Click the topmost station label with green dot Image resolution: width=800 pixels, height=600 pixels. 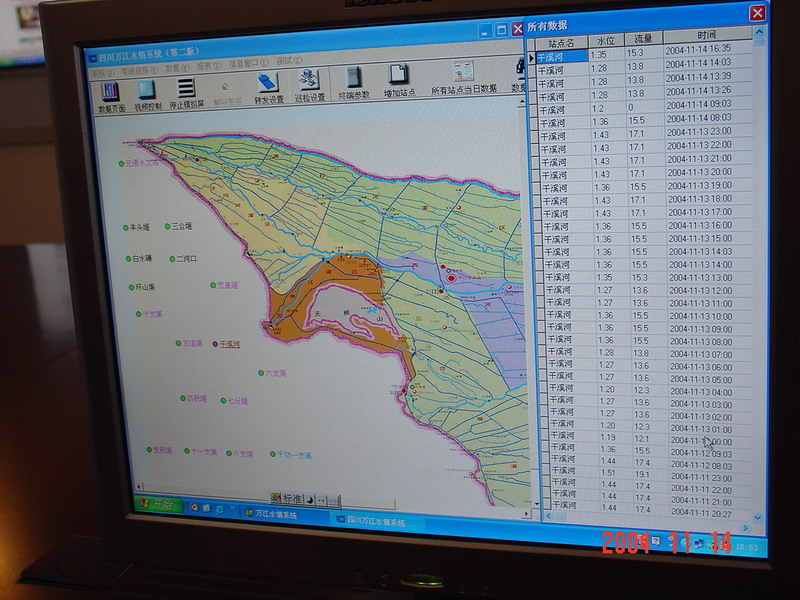142,163
